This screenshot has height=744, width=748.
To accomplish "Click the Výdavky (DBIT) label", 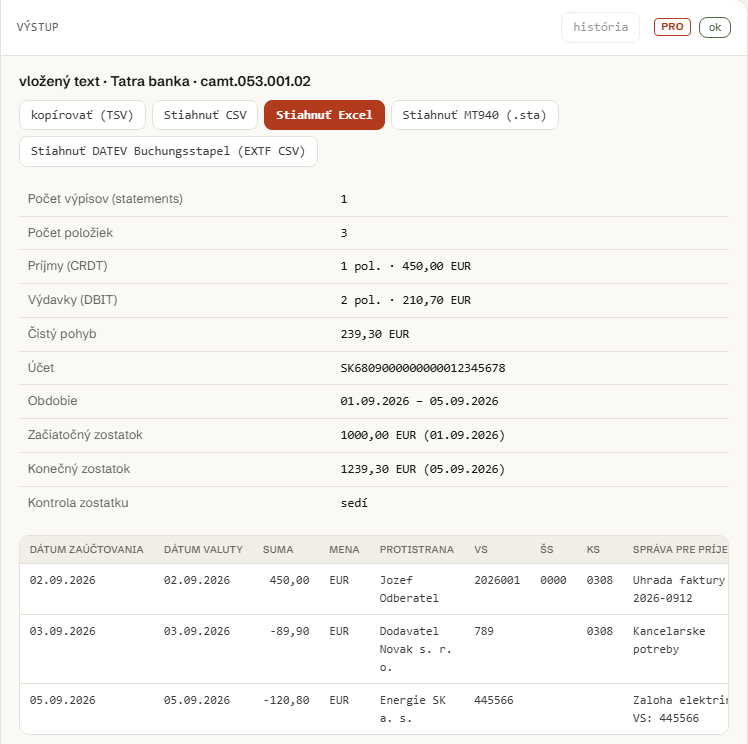I will [x=73, y=300].
